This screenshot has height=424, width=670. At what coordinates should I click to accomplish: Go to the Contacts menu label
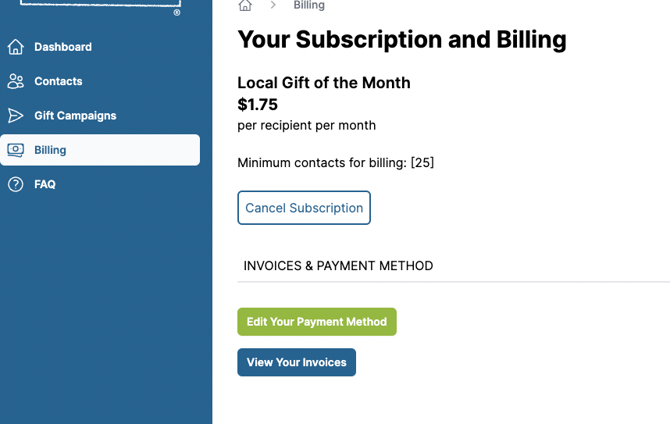click(x=58, y=81)
